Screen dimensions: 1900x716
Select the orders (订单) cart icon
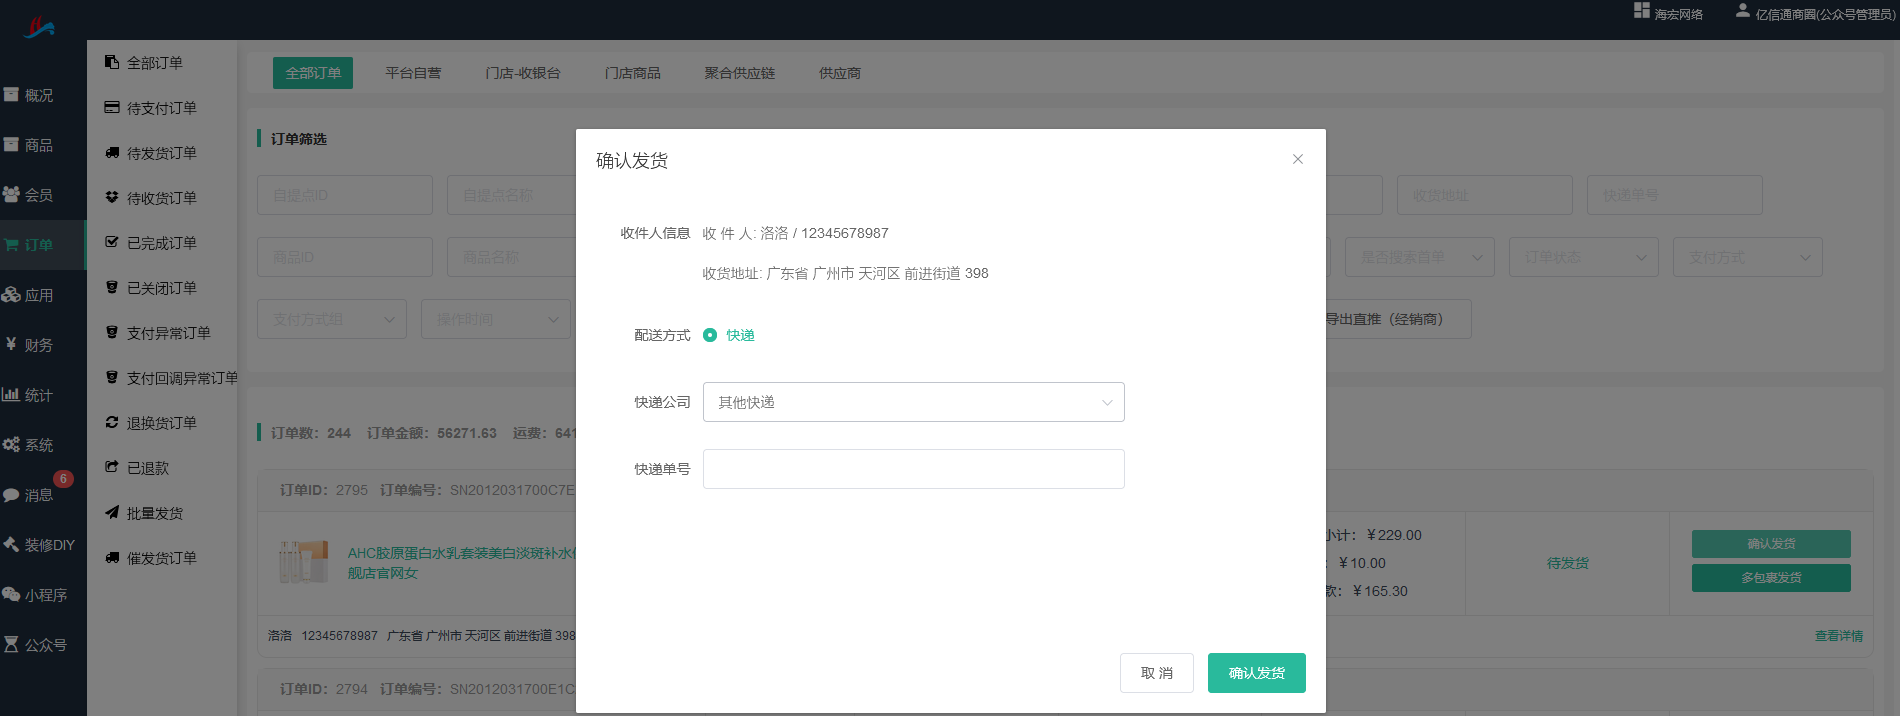[x=11, y=245]
